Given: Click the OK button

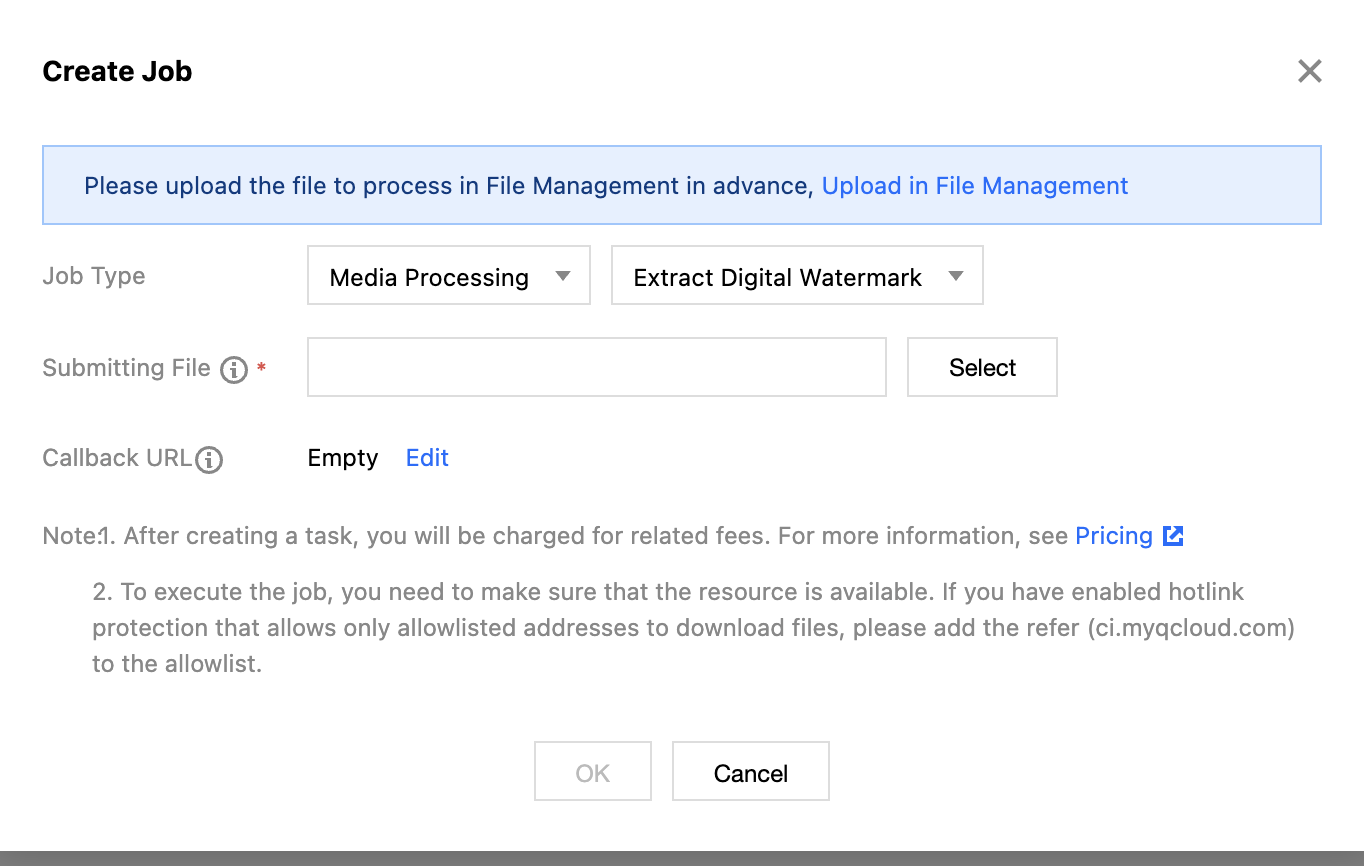Looking at the screenshot, I should coord(592,772).
